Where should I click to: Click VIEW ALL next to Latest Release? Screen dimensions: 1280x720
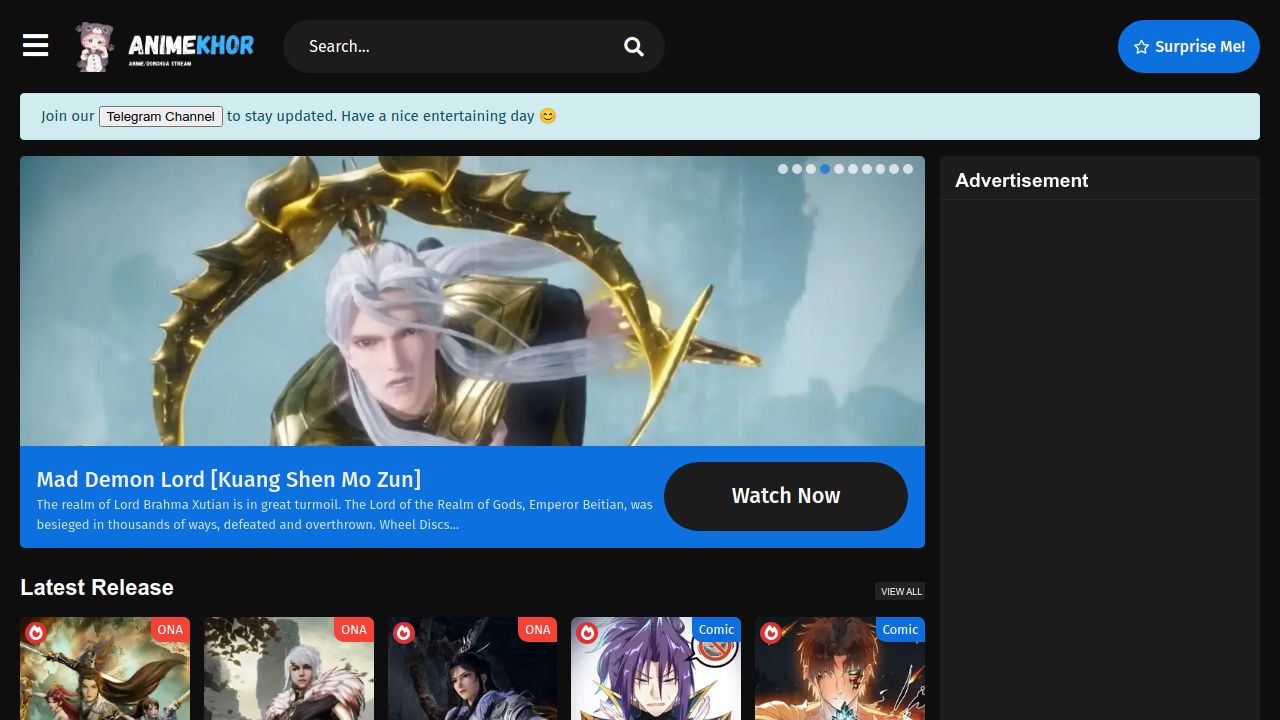pos(900,591)
